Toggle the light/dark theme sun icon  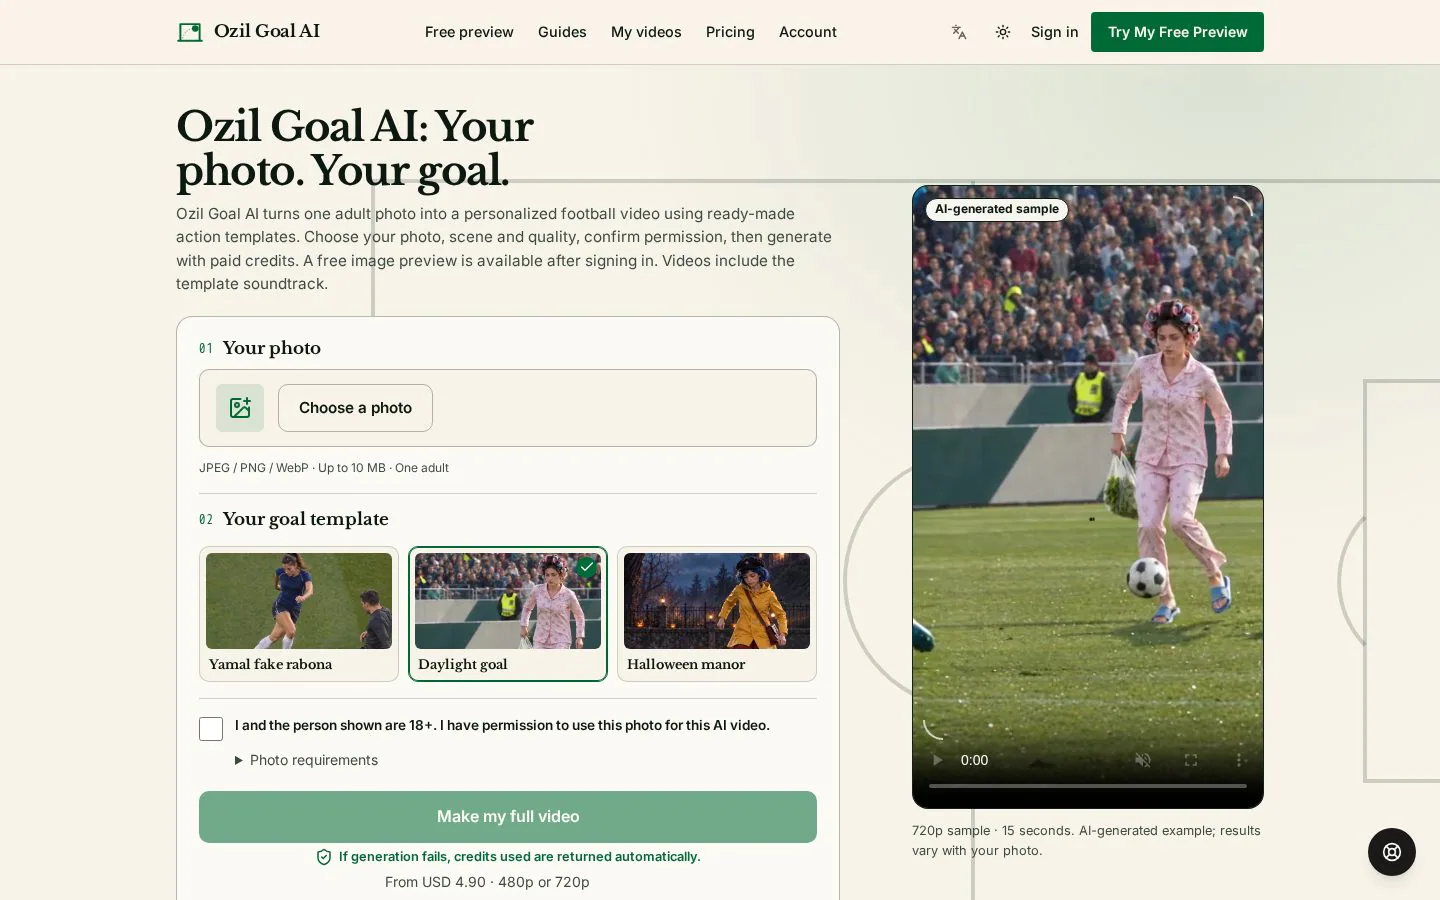click(x=1003, y=32)
